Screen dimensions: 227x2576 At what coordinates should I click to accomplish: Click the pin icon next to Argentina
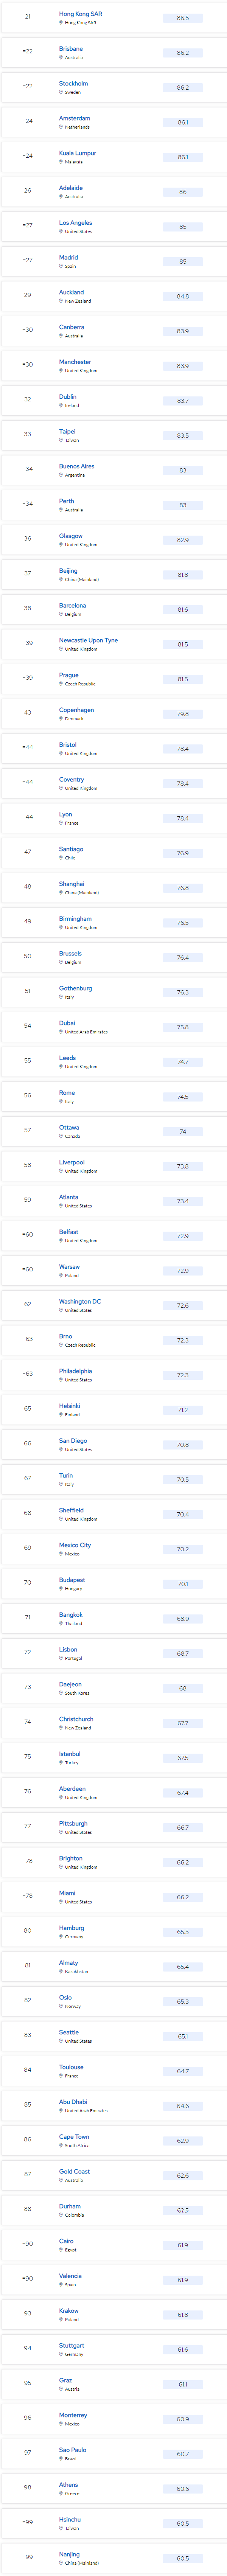tap(61, 475)
